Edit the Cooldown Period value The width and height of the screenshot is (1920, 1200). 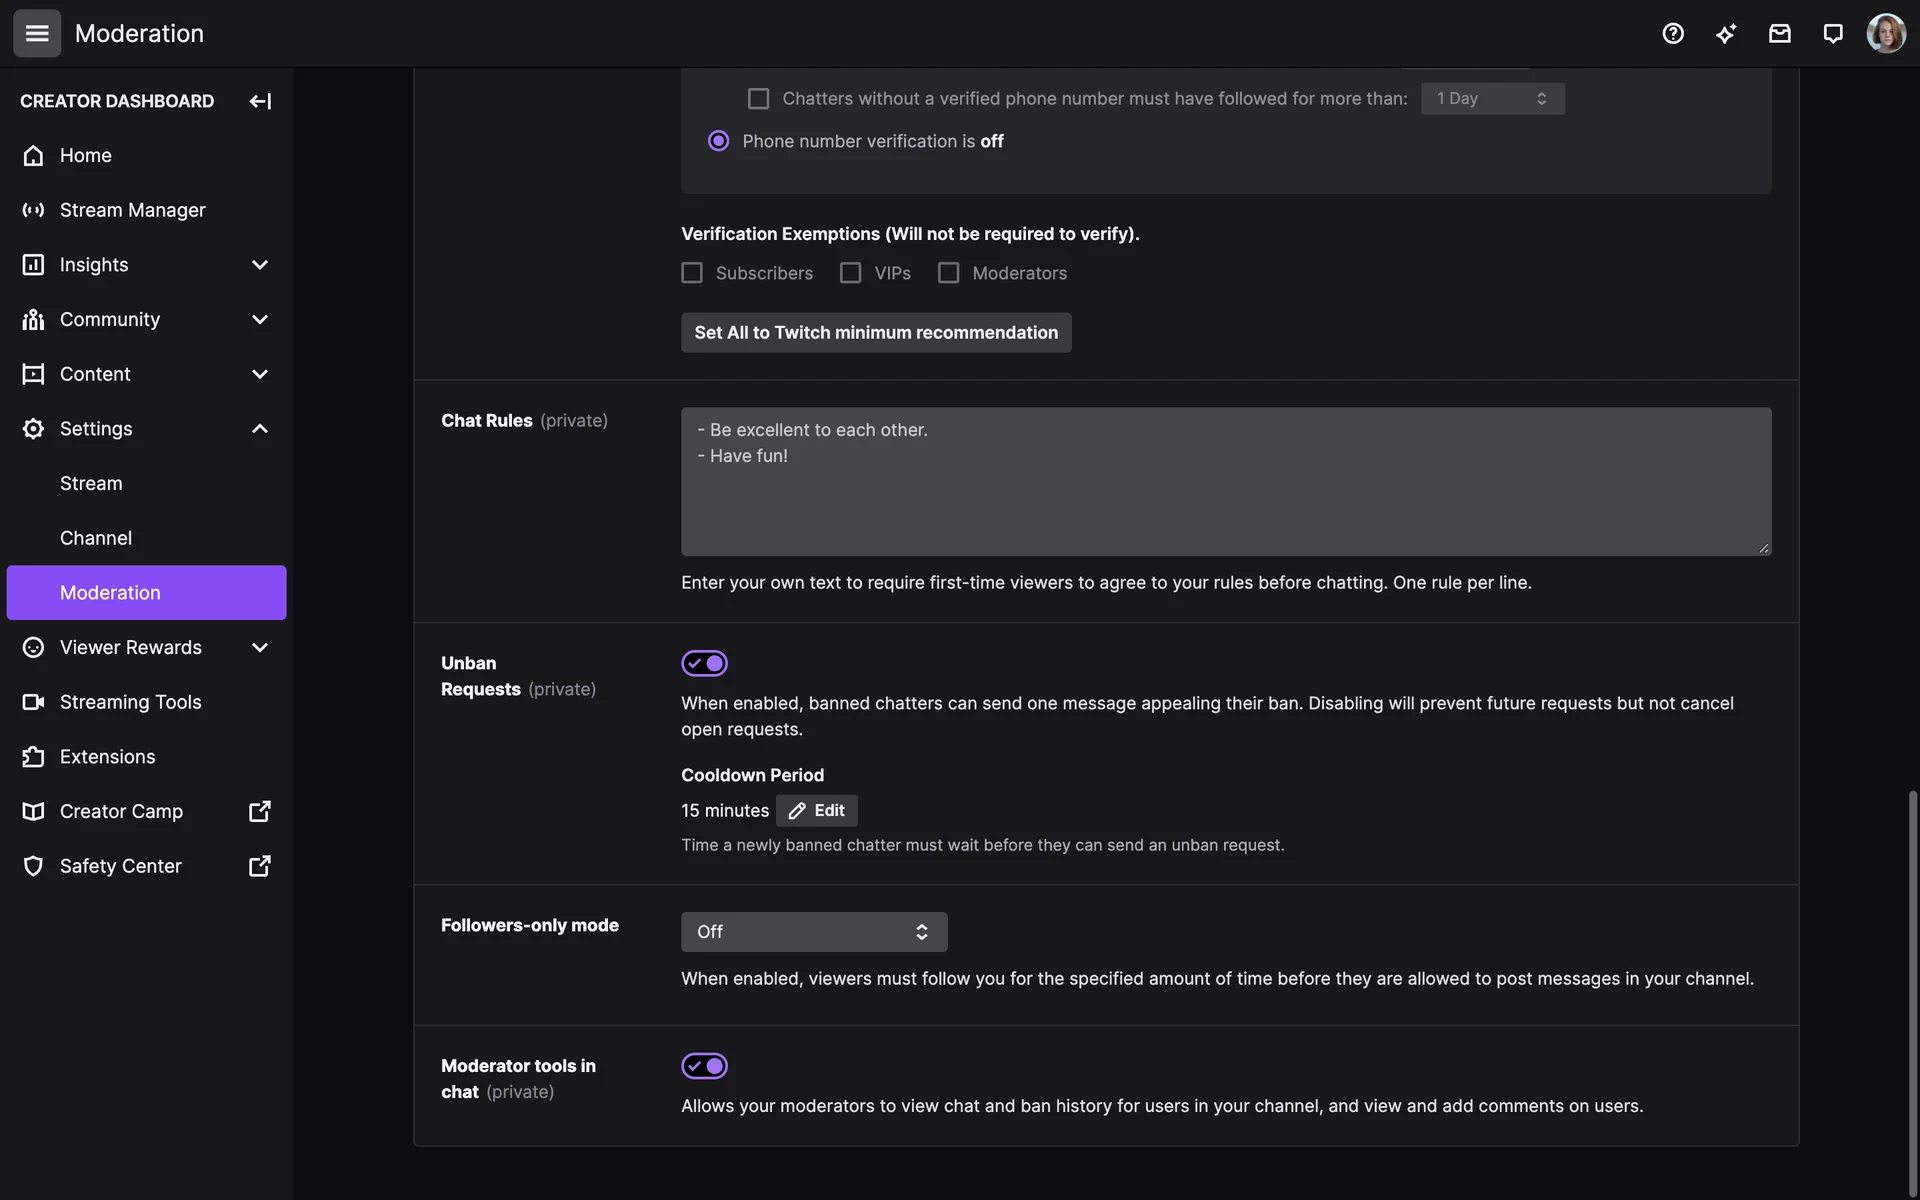tap(817, 810)
